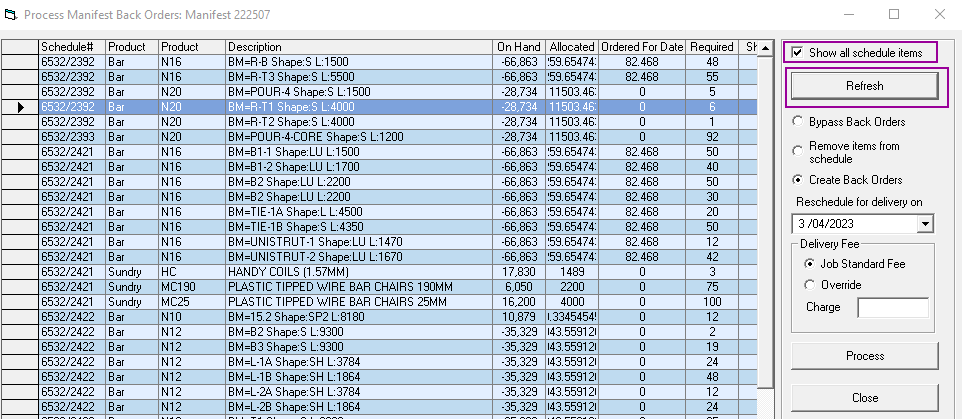Click the Close button
The image size is (962, 419).
(x=864, y=398)
